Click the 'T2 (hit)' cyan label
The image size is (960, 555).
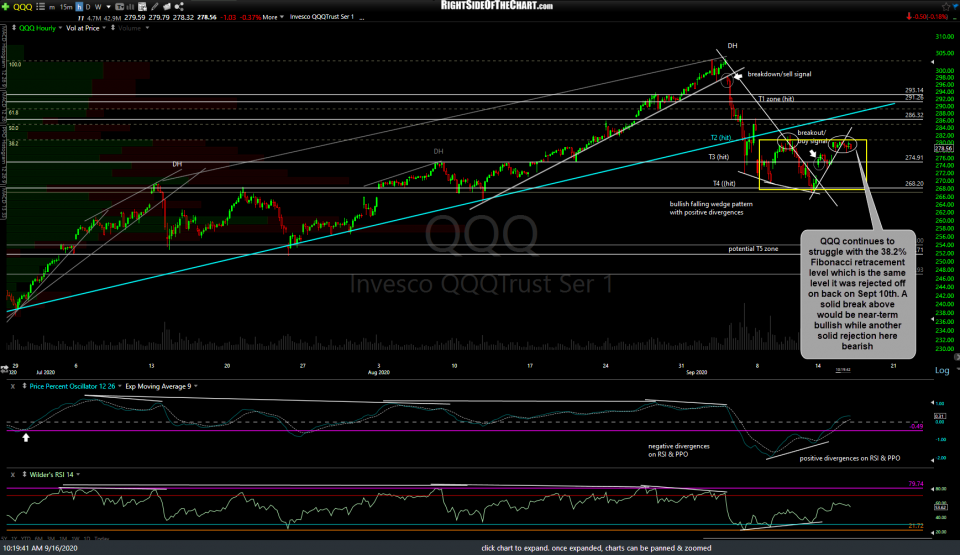click(x=721, y=138)
